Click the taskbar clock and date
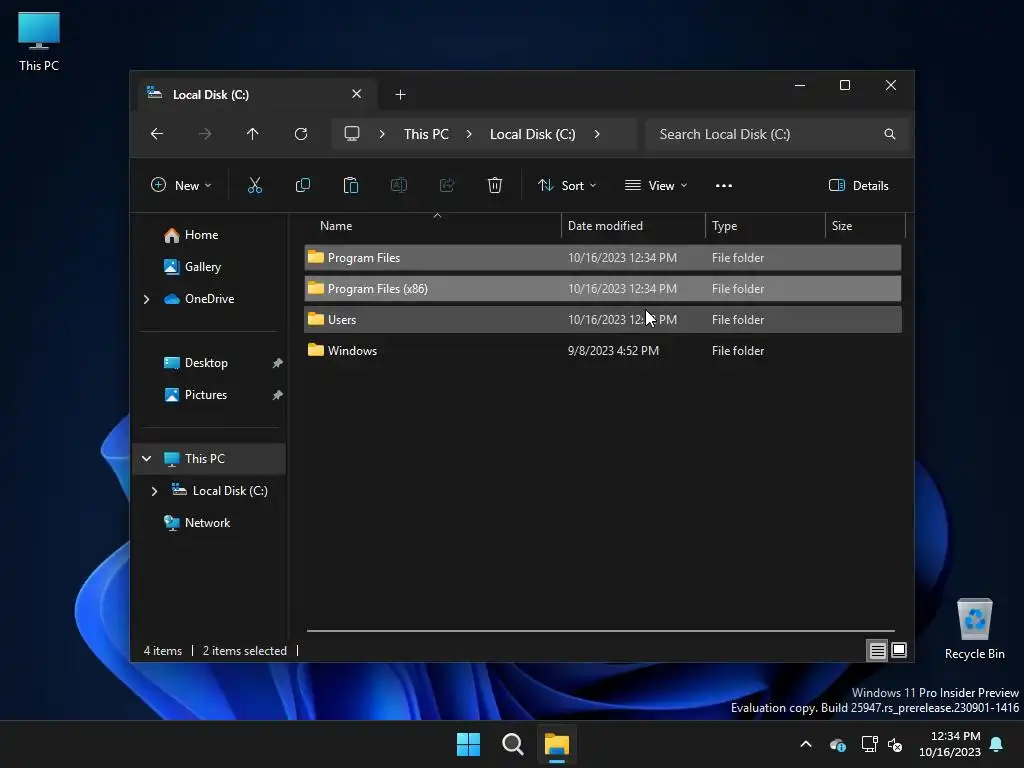Screen dimensions: 1024x768 [950, 744]
